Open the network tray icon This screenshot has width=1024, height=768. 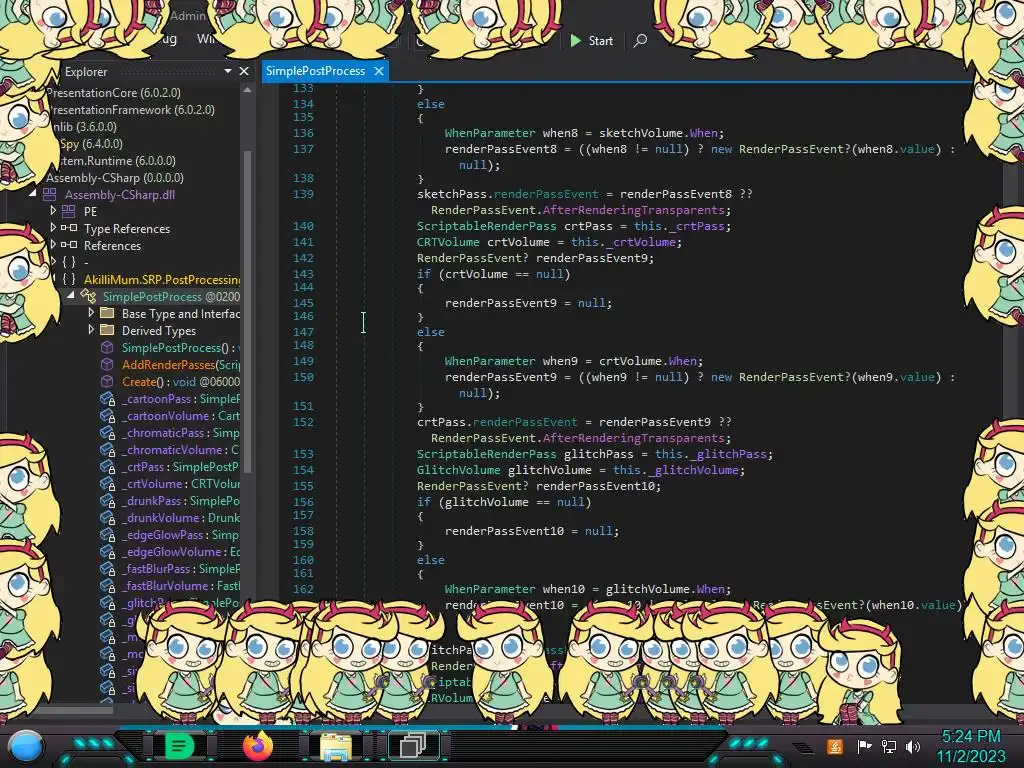click(x=888, y=746)
